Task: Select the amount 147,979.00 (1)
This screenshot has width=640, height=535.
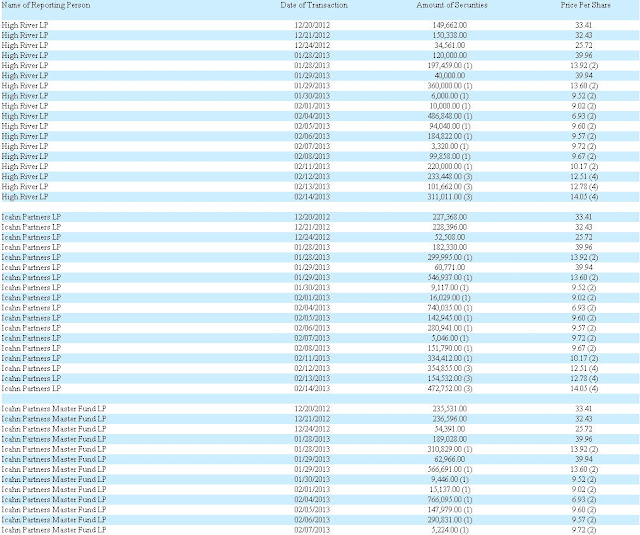Action: coord(450,510)
